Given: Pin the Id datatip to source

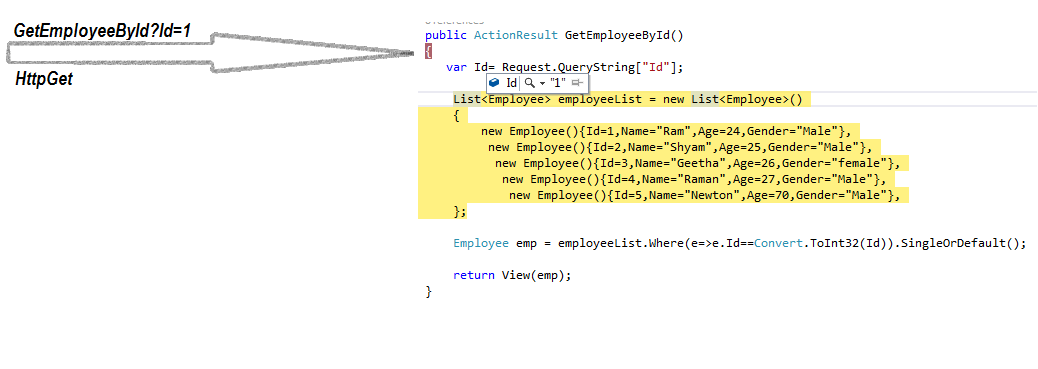Looking at the screenshot, I should 578,83.
